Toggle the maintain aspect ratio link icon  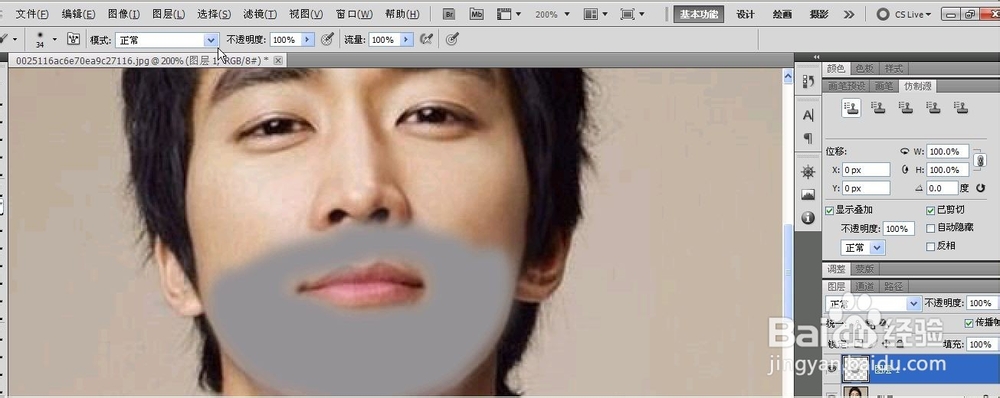tap(980, 161)
